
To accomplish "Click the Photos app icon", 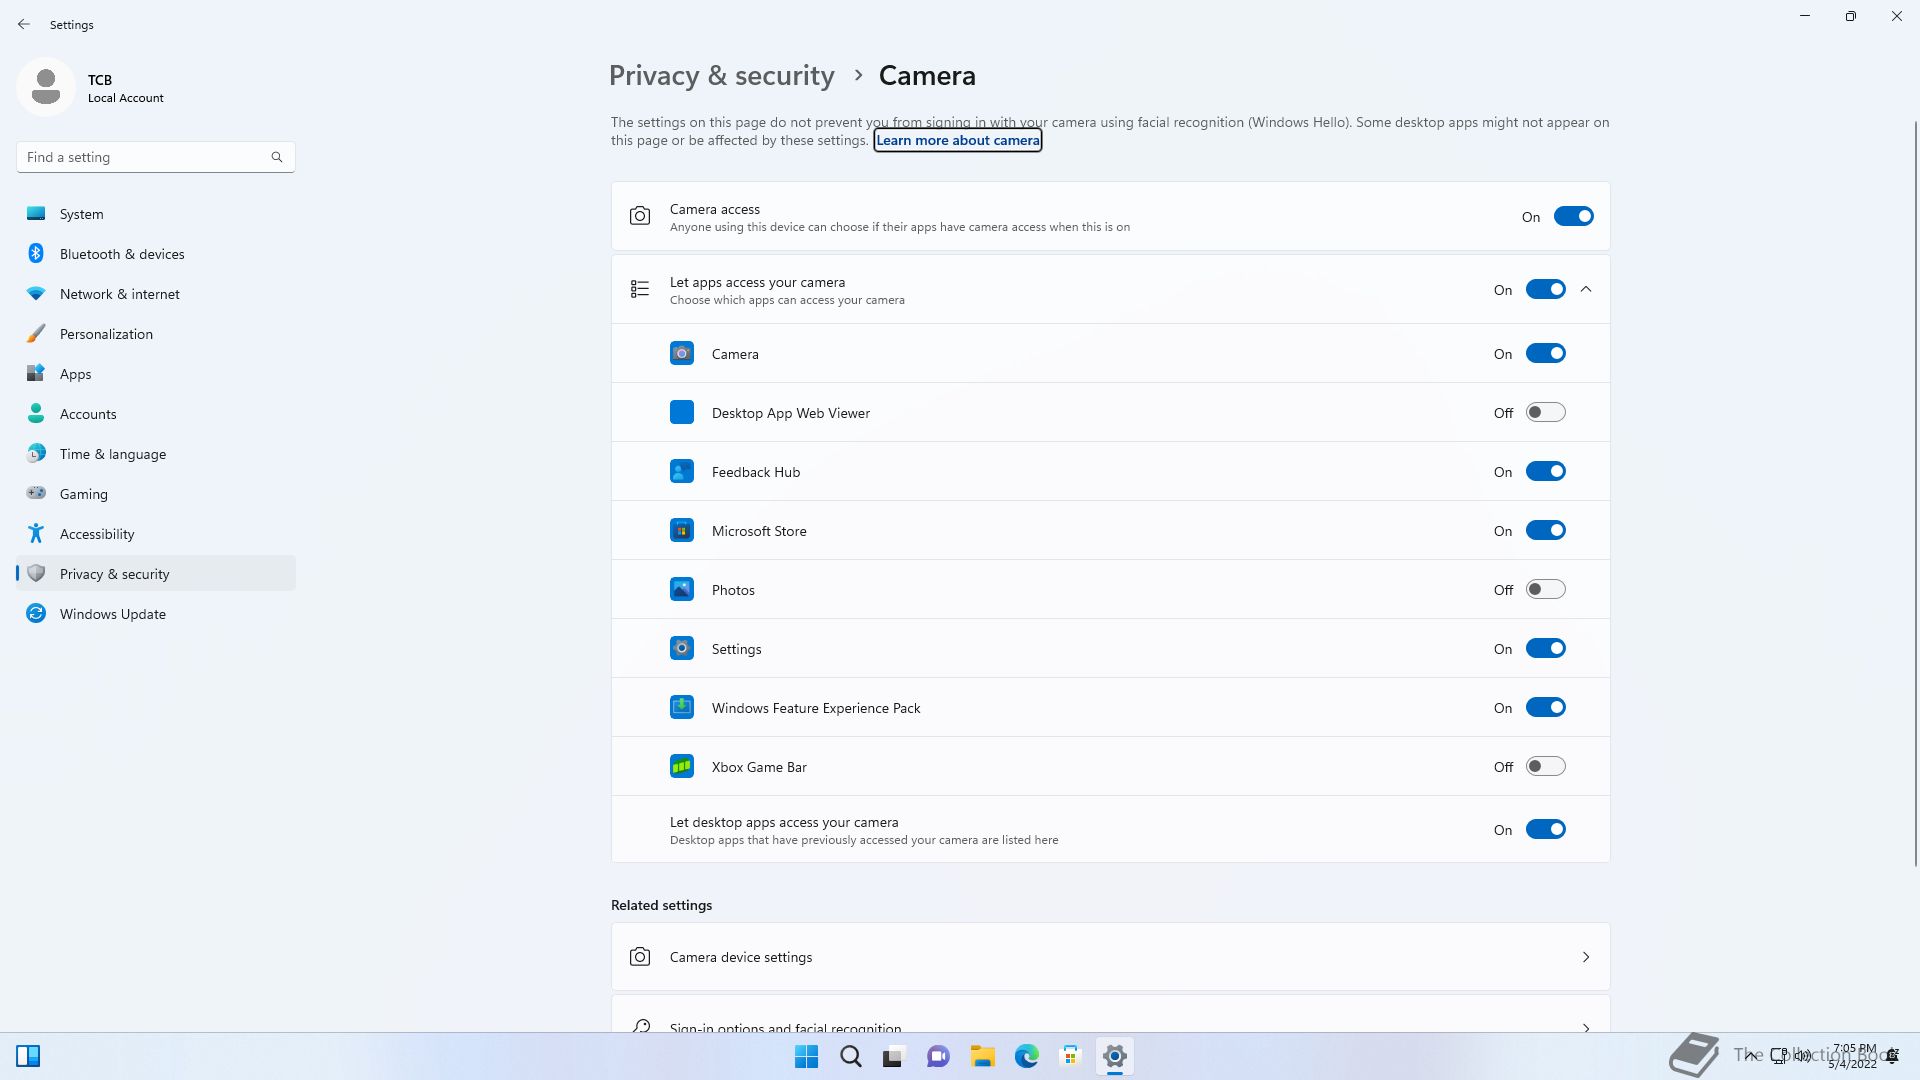I will point(682,589).
